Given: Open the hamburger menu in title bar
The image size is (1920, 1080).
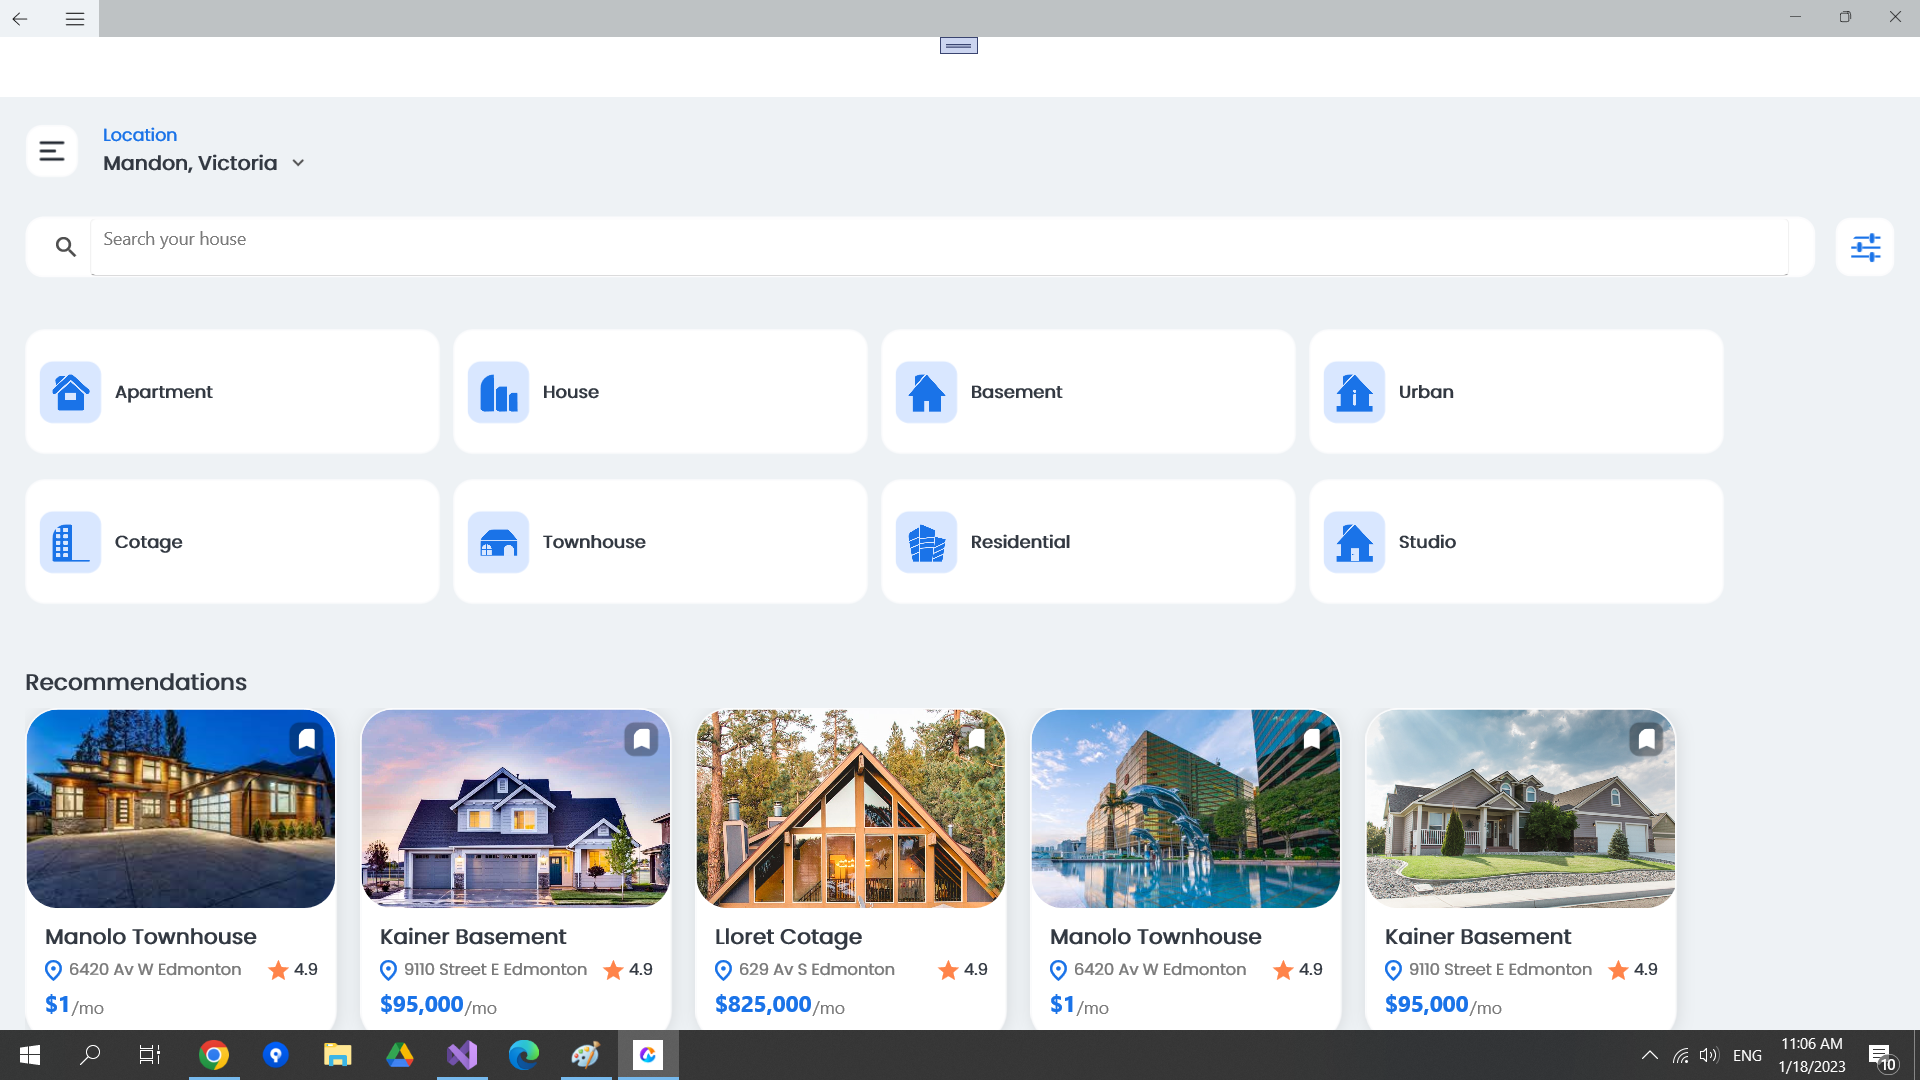Looking at the screenshot, I should [x=75, y=18].
